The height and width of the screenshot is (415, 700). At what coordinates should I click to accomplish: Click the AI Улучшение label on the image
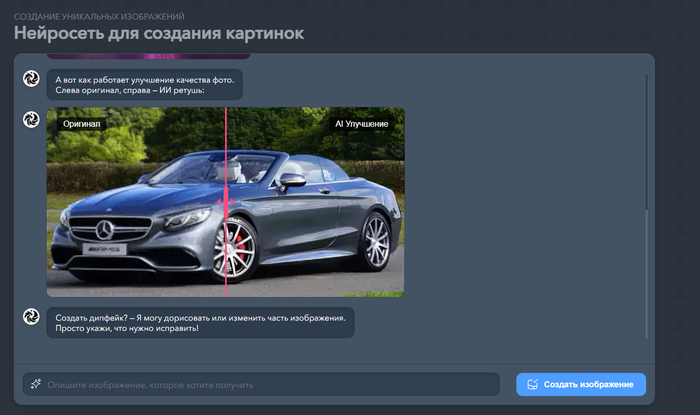(x=362, y=124)
